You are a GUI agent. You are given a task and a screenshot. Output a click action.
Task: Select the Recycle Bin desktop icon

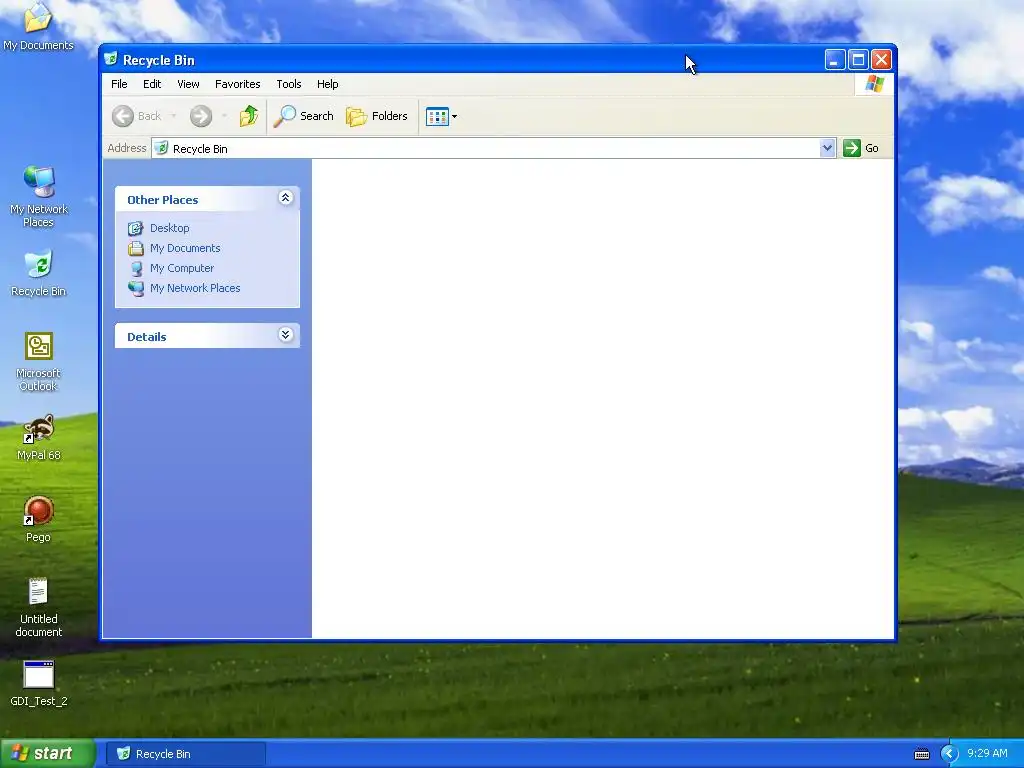(39, 273)
